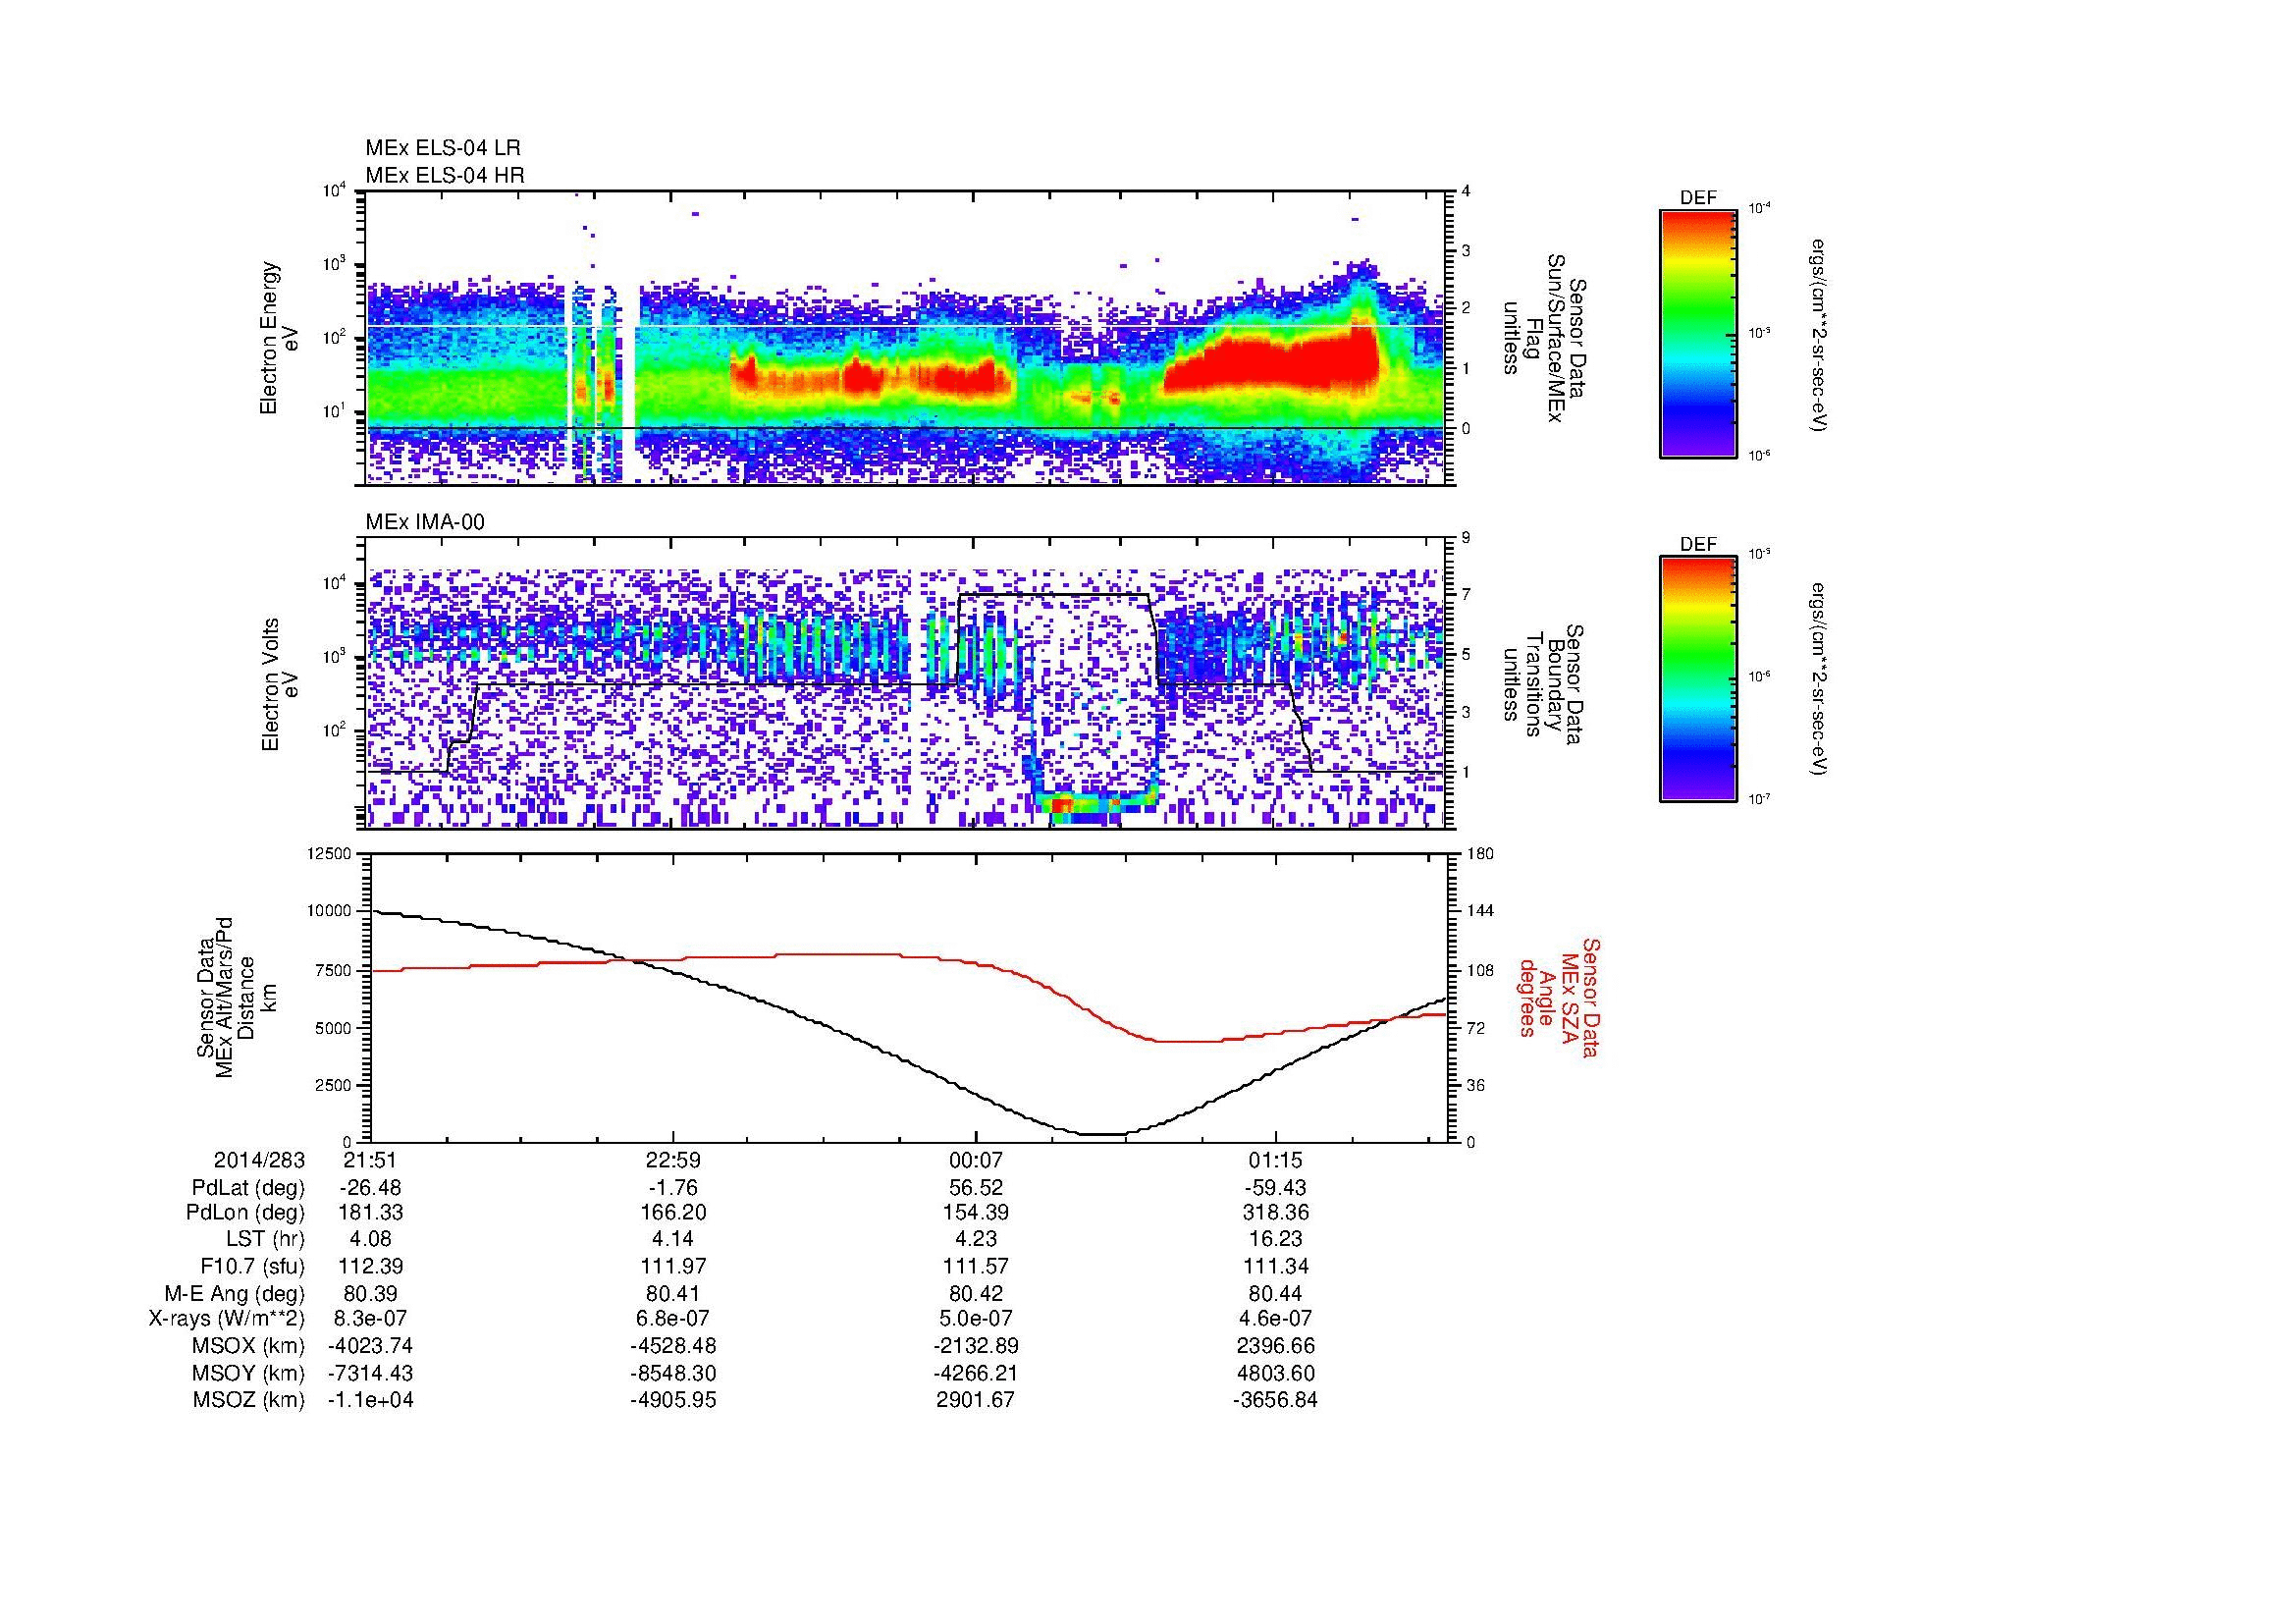Click the 'MEx ELS-04 HR' plot title
2296x1623 pixels.
(444, 176)
